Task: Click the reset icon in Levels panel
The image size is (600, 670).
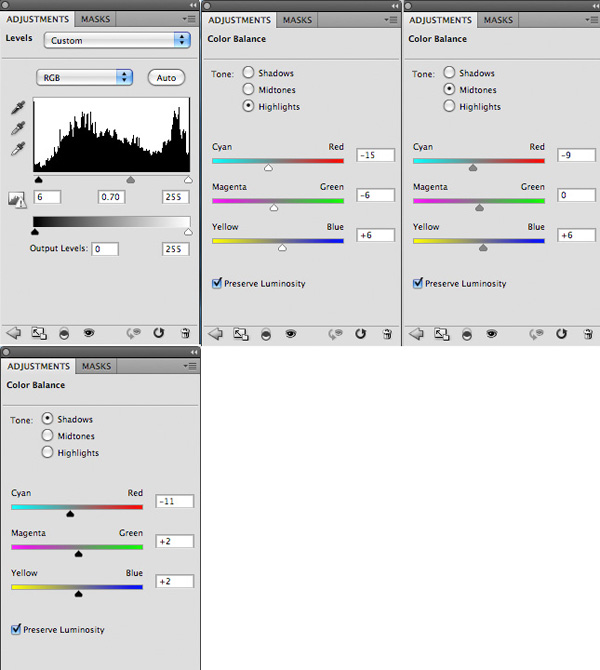Action: click(x=159, y=333)
